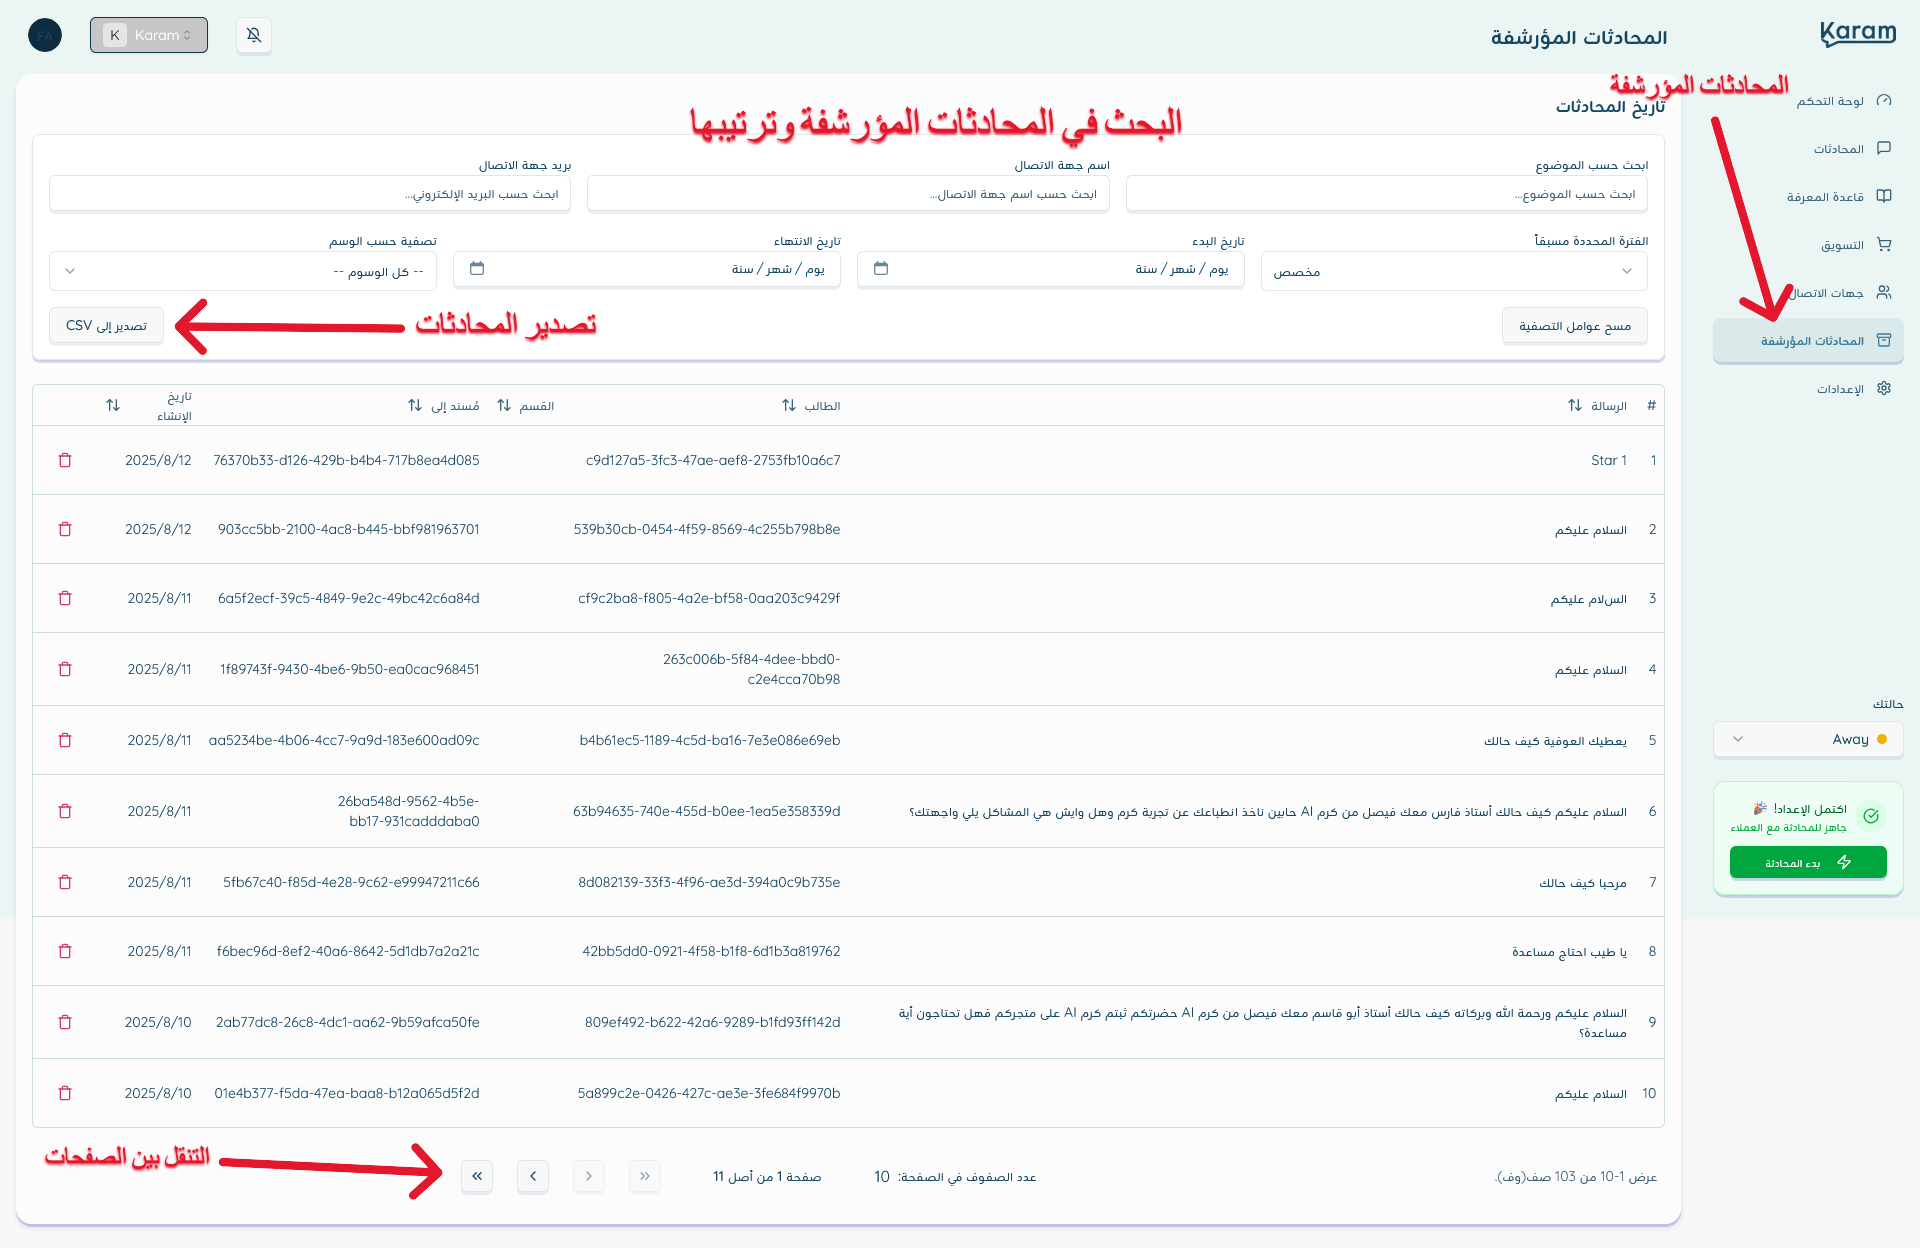Screen dimensions: 1920x1248
Task: Jump to last page with double-arrow icon
Action: (x=477, y=1177)
